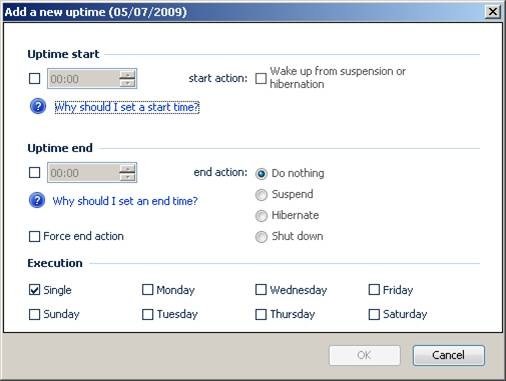Click the Uptime end time spinner arrows
Screen dimensions: 506x381
(x=128, y=173)
